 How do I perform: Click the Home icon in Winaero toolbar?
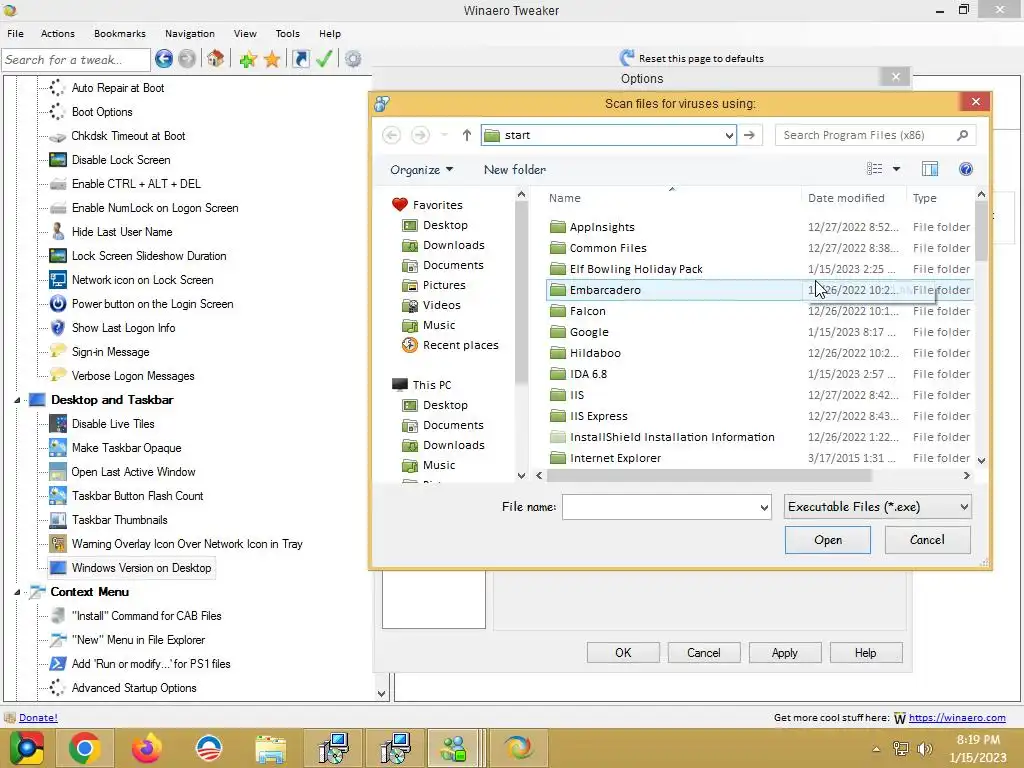(x=216, y=59)
